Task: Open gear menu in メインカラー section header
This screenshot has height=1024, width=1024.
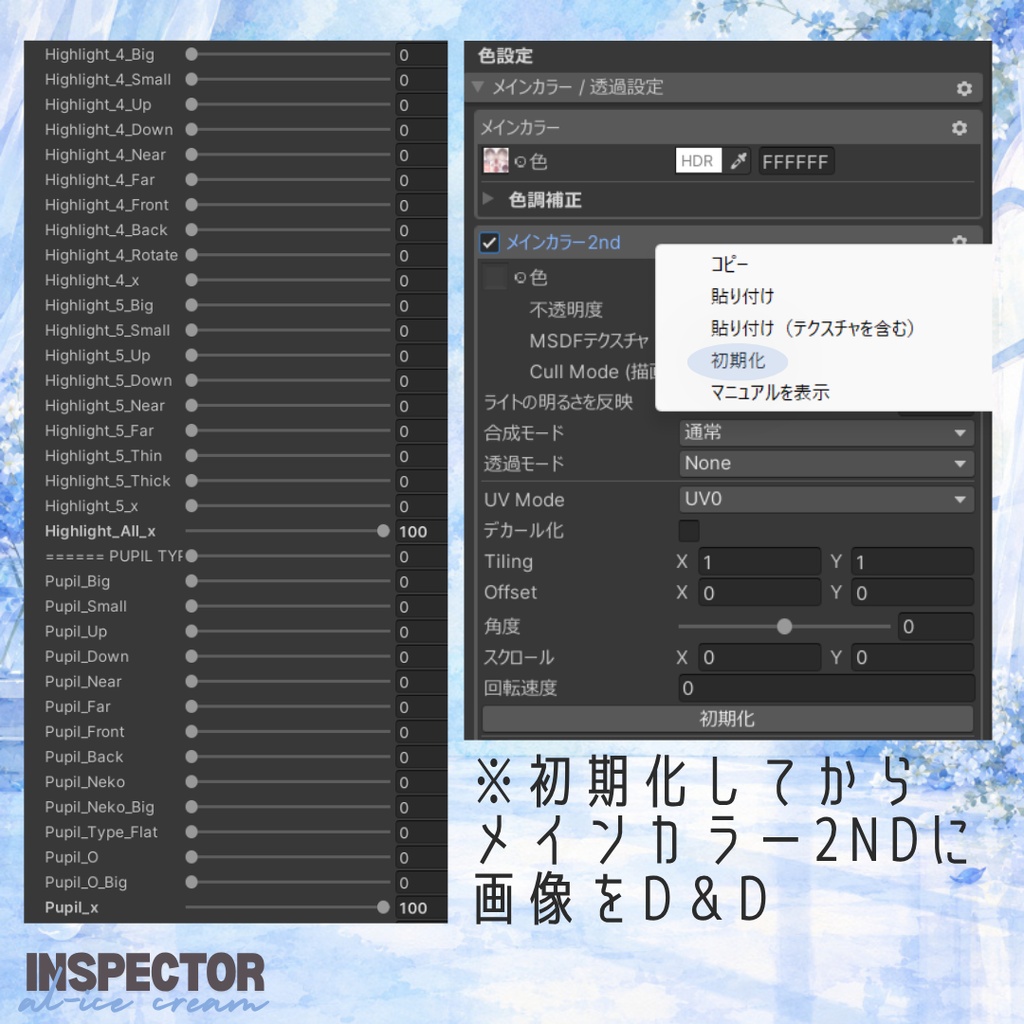Action: (x=959, y=128)
